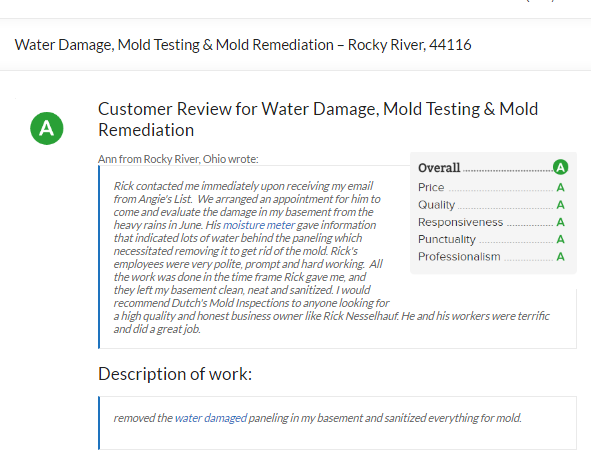Click the Ann from Rocky River author line
The height and width of the screenshot is (467, 591).
178,159
